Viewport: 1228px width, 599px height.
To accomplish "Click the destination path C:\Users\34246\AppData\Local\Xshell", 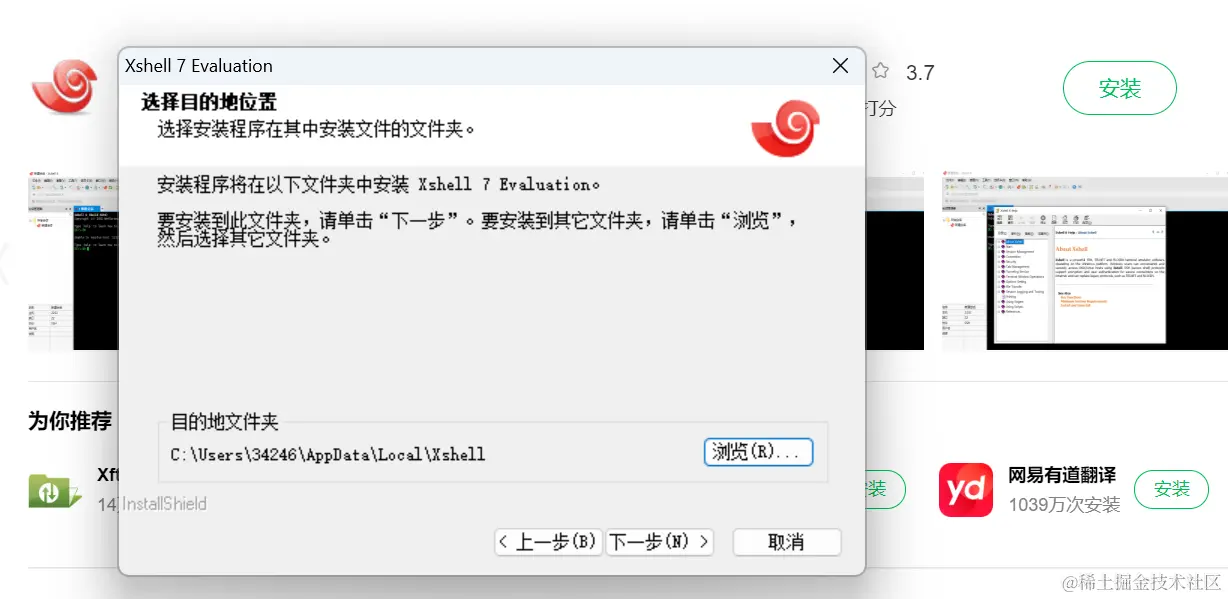I will click(x=328, y=454).
